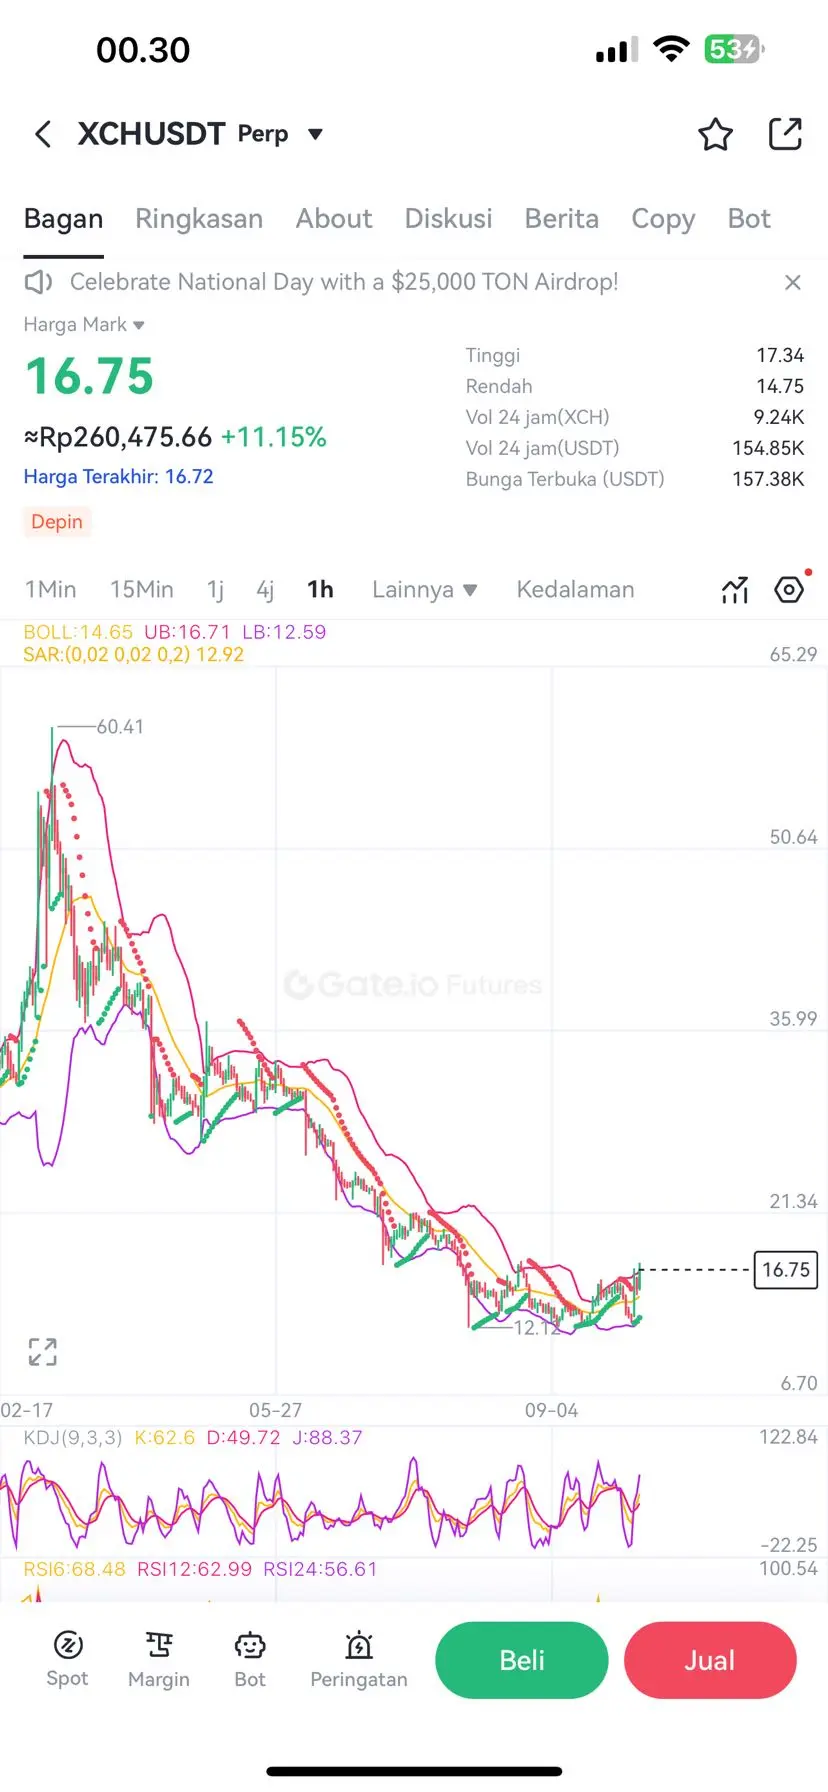Screen dimensions: 828x1792
Task: Tap the Depin tag
Action: (x=57, y=522)
